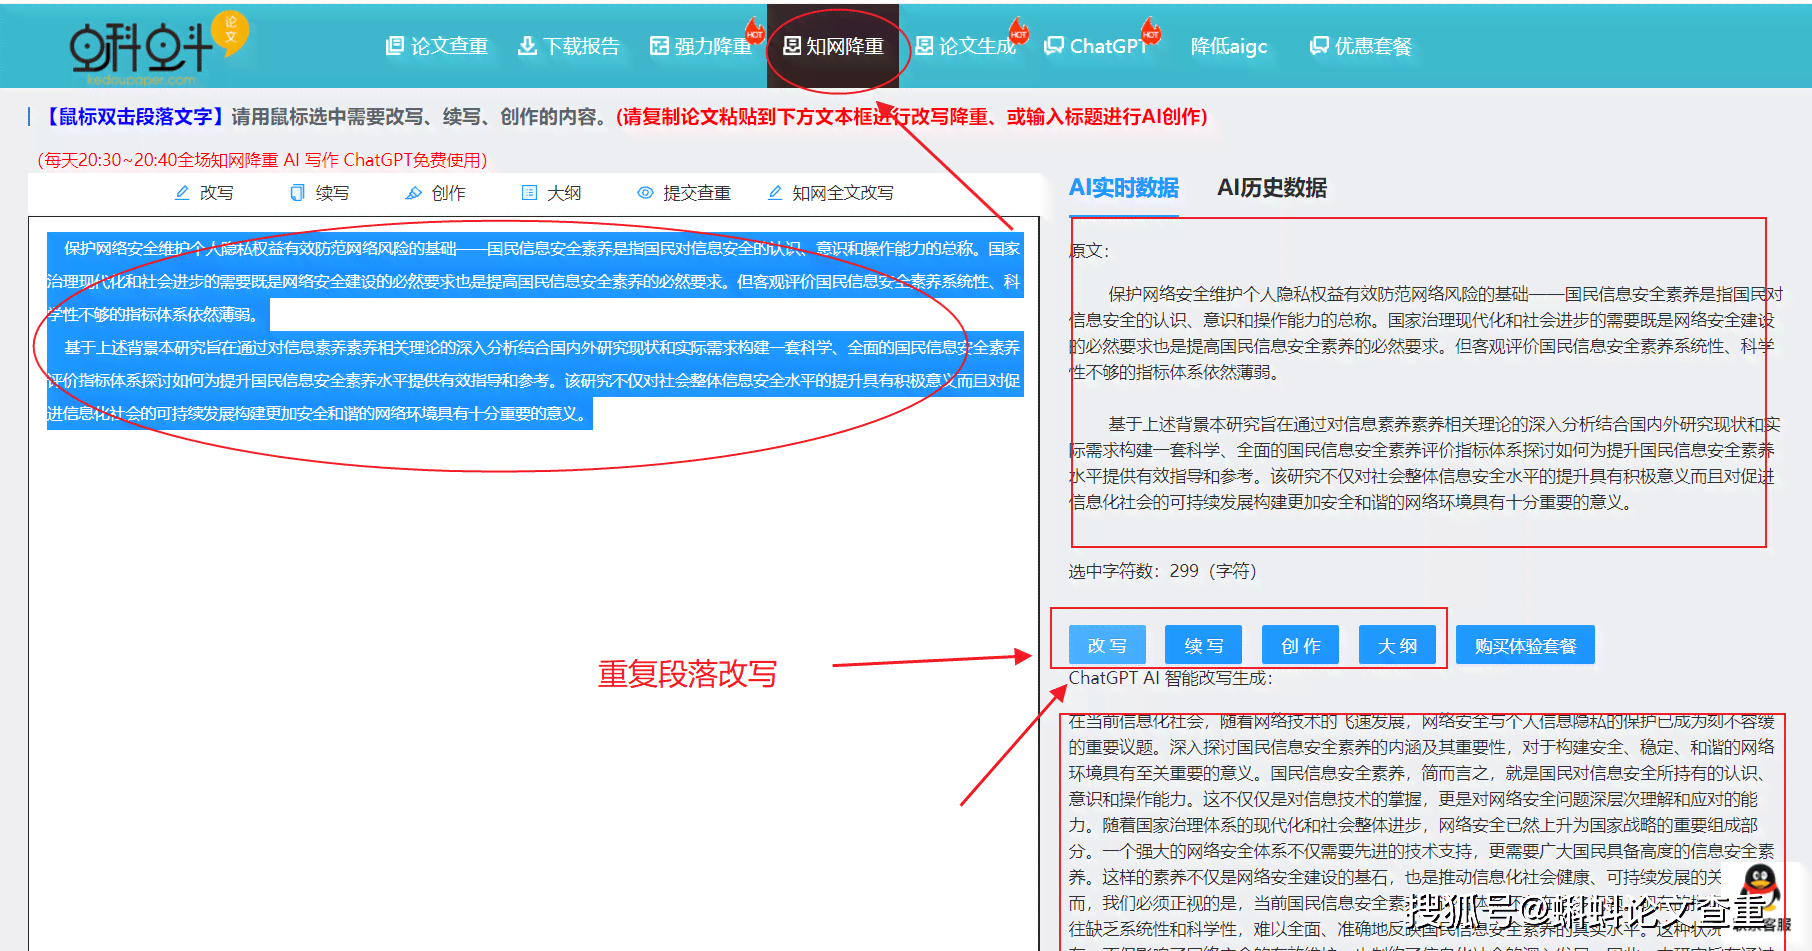Switch to the AI历史数据 tab
The height and width of the screenshot is (951, 1812).
click(x=1271, y=188)
